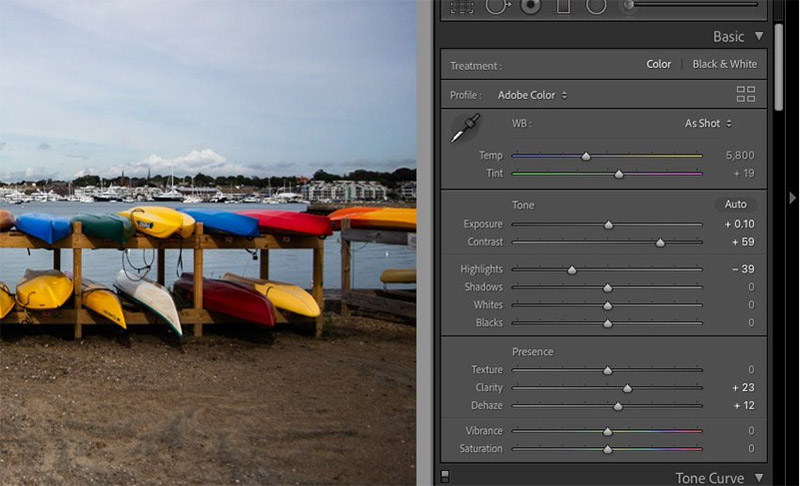Click the Adjustment Brush slider knob
The height and width of the screenshot is (486, 800).
pos(629,6)
